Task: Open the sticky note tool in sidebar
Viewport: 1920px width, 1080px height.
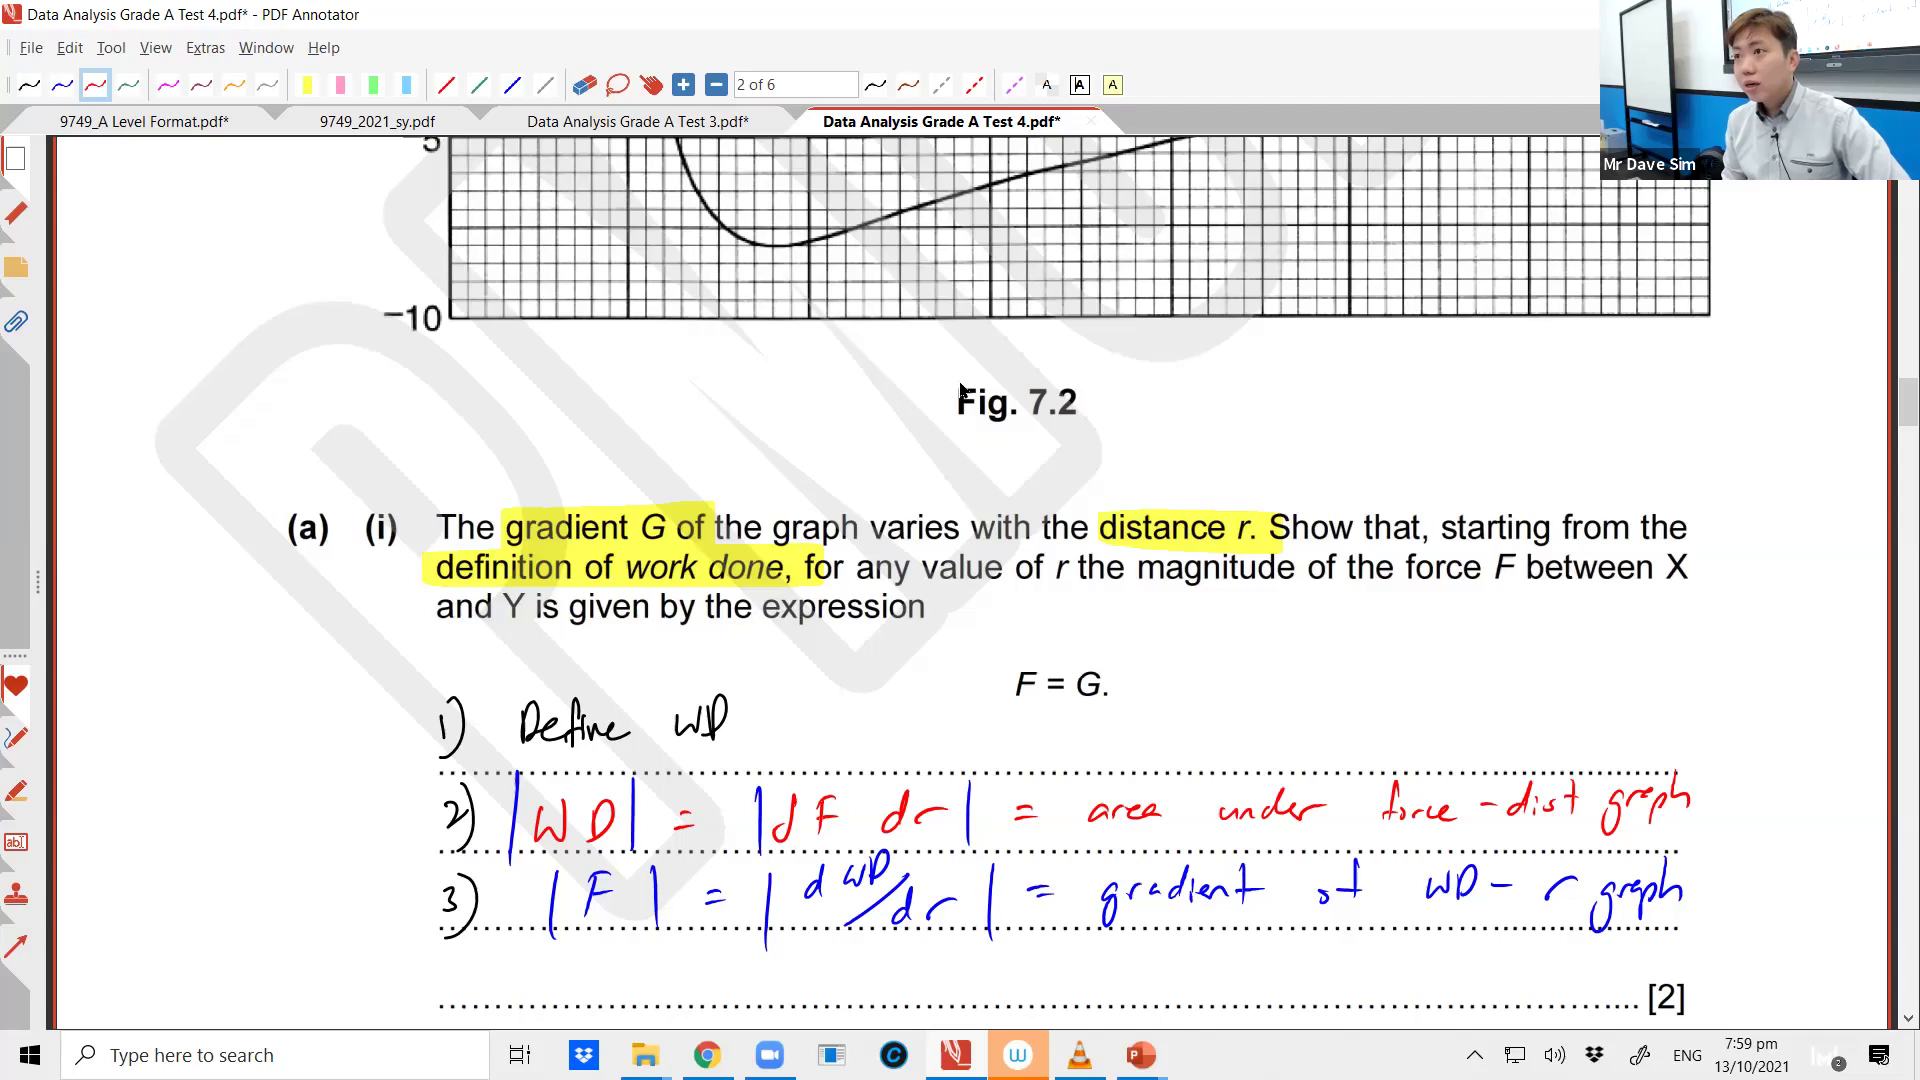Action: pyautogui.click(x=16, y=268)
